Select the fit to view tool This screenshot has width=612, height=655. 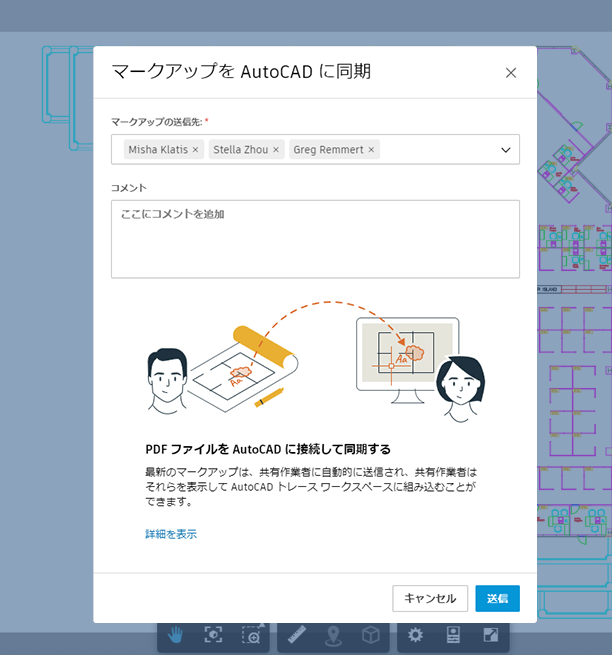click(213, 635)
